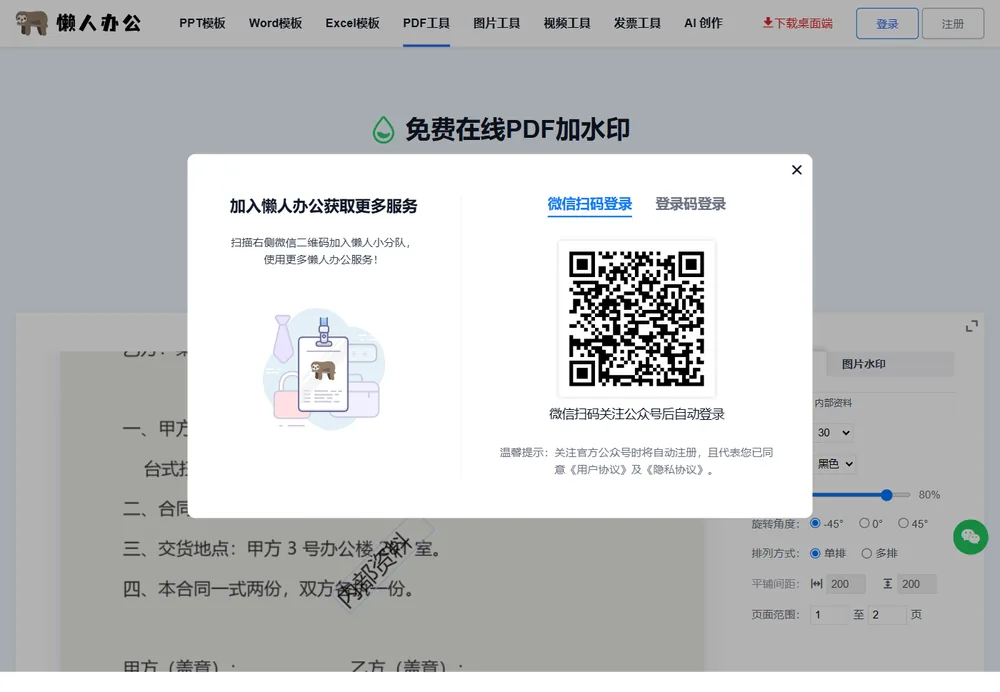Click the WeChat QR code image
This screenshot has width=1000, height=692.
636,319
